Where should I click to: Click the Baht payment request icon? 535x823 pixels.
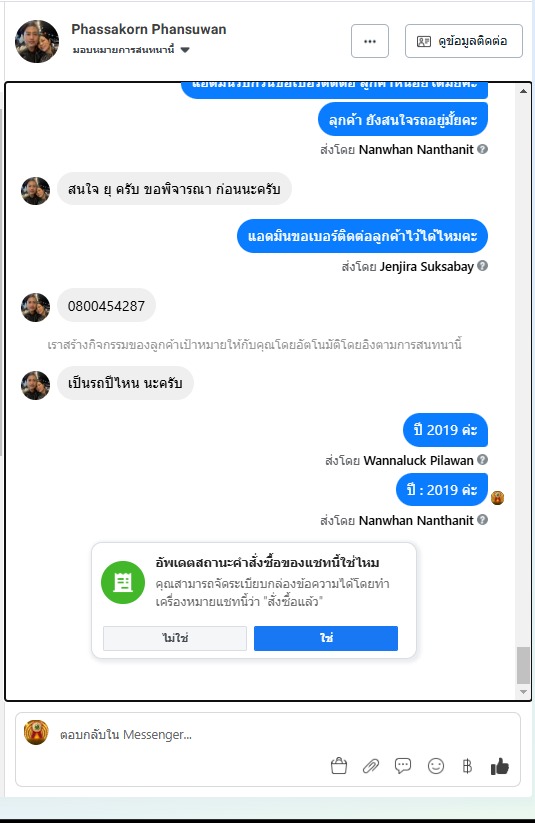tap(467, 766)
